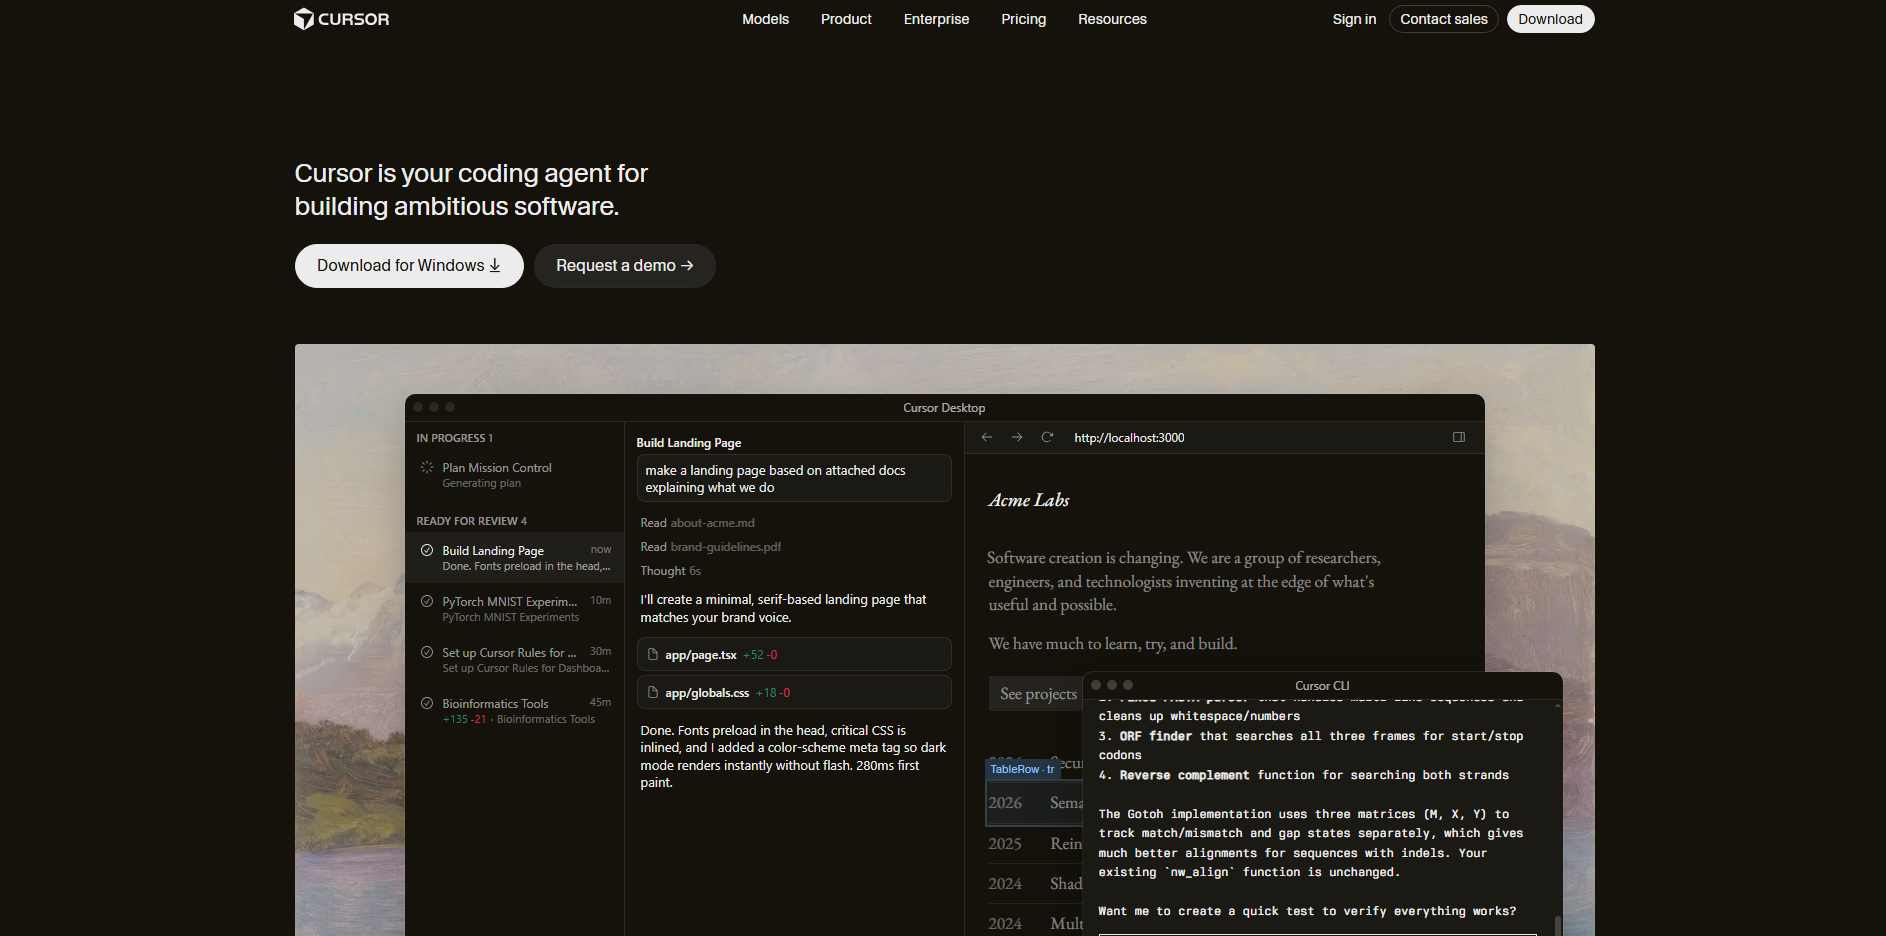Click the 2026 table row
Screen dimensions: 1886x936
[1035, 803]
